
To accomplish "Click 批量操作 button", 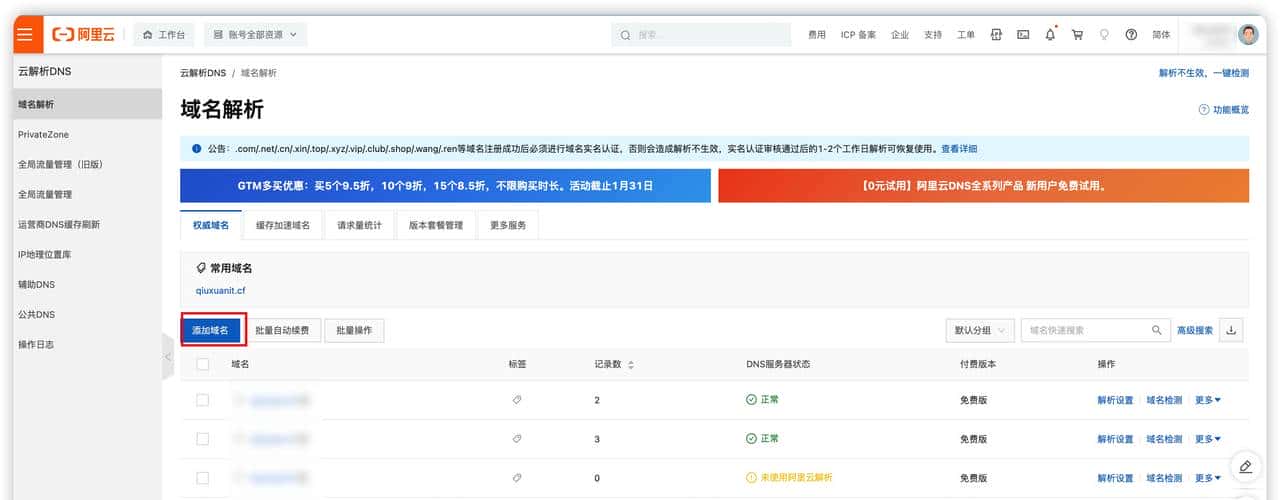I will coord(354,330).
